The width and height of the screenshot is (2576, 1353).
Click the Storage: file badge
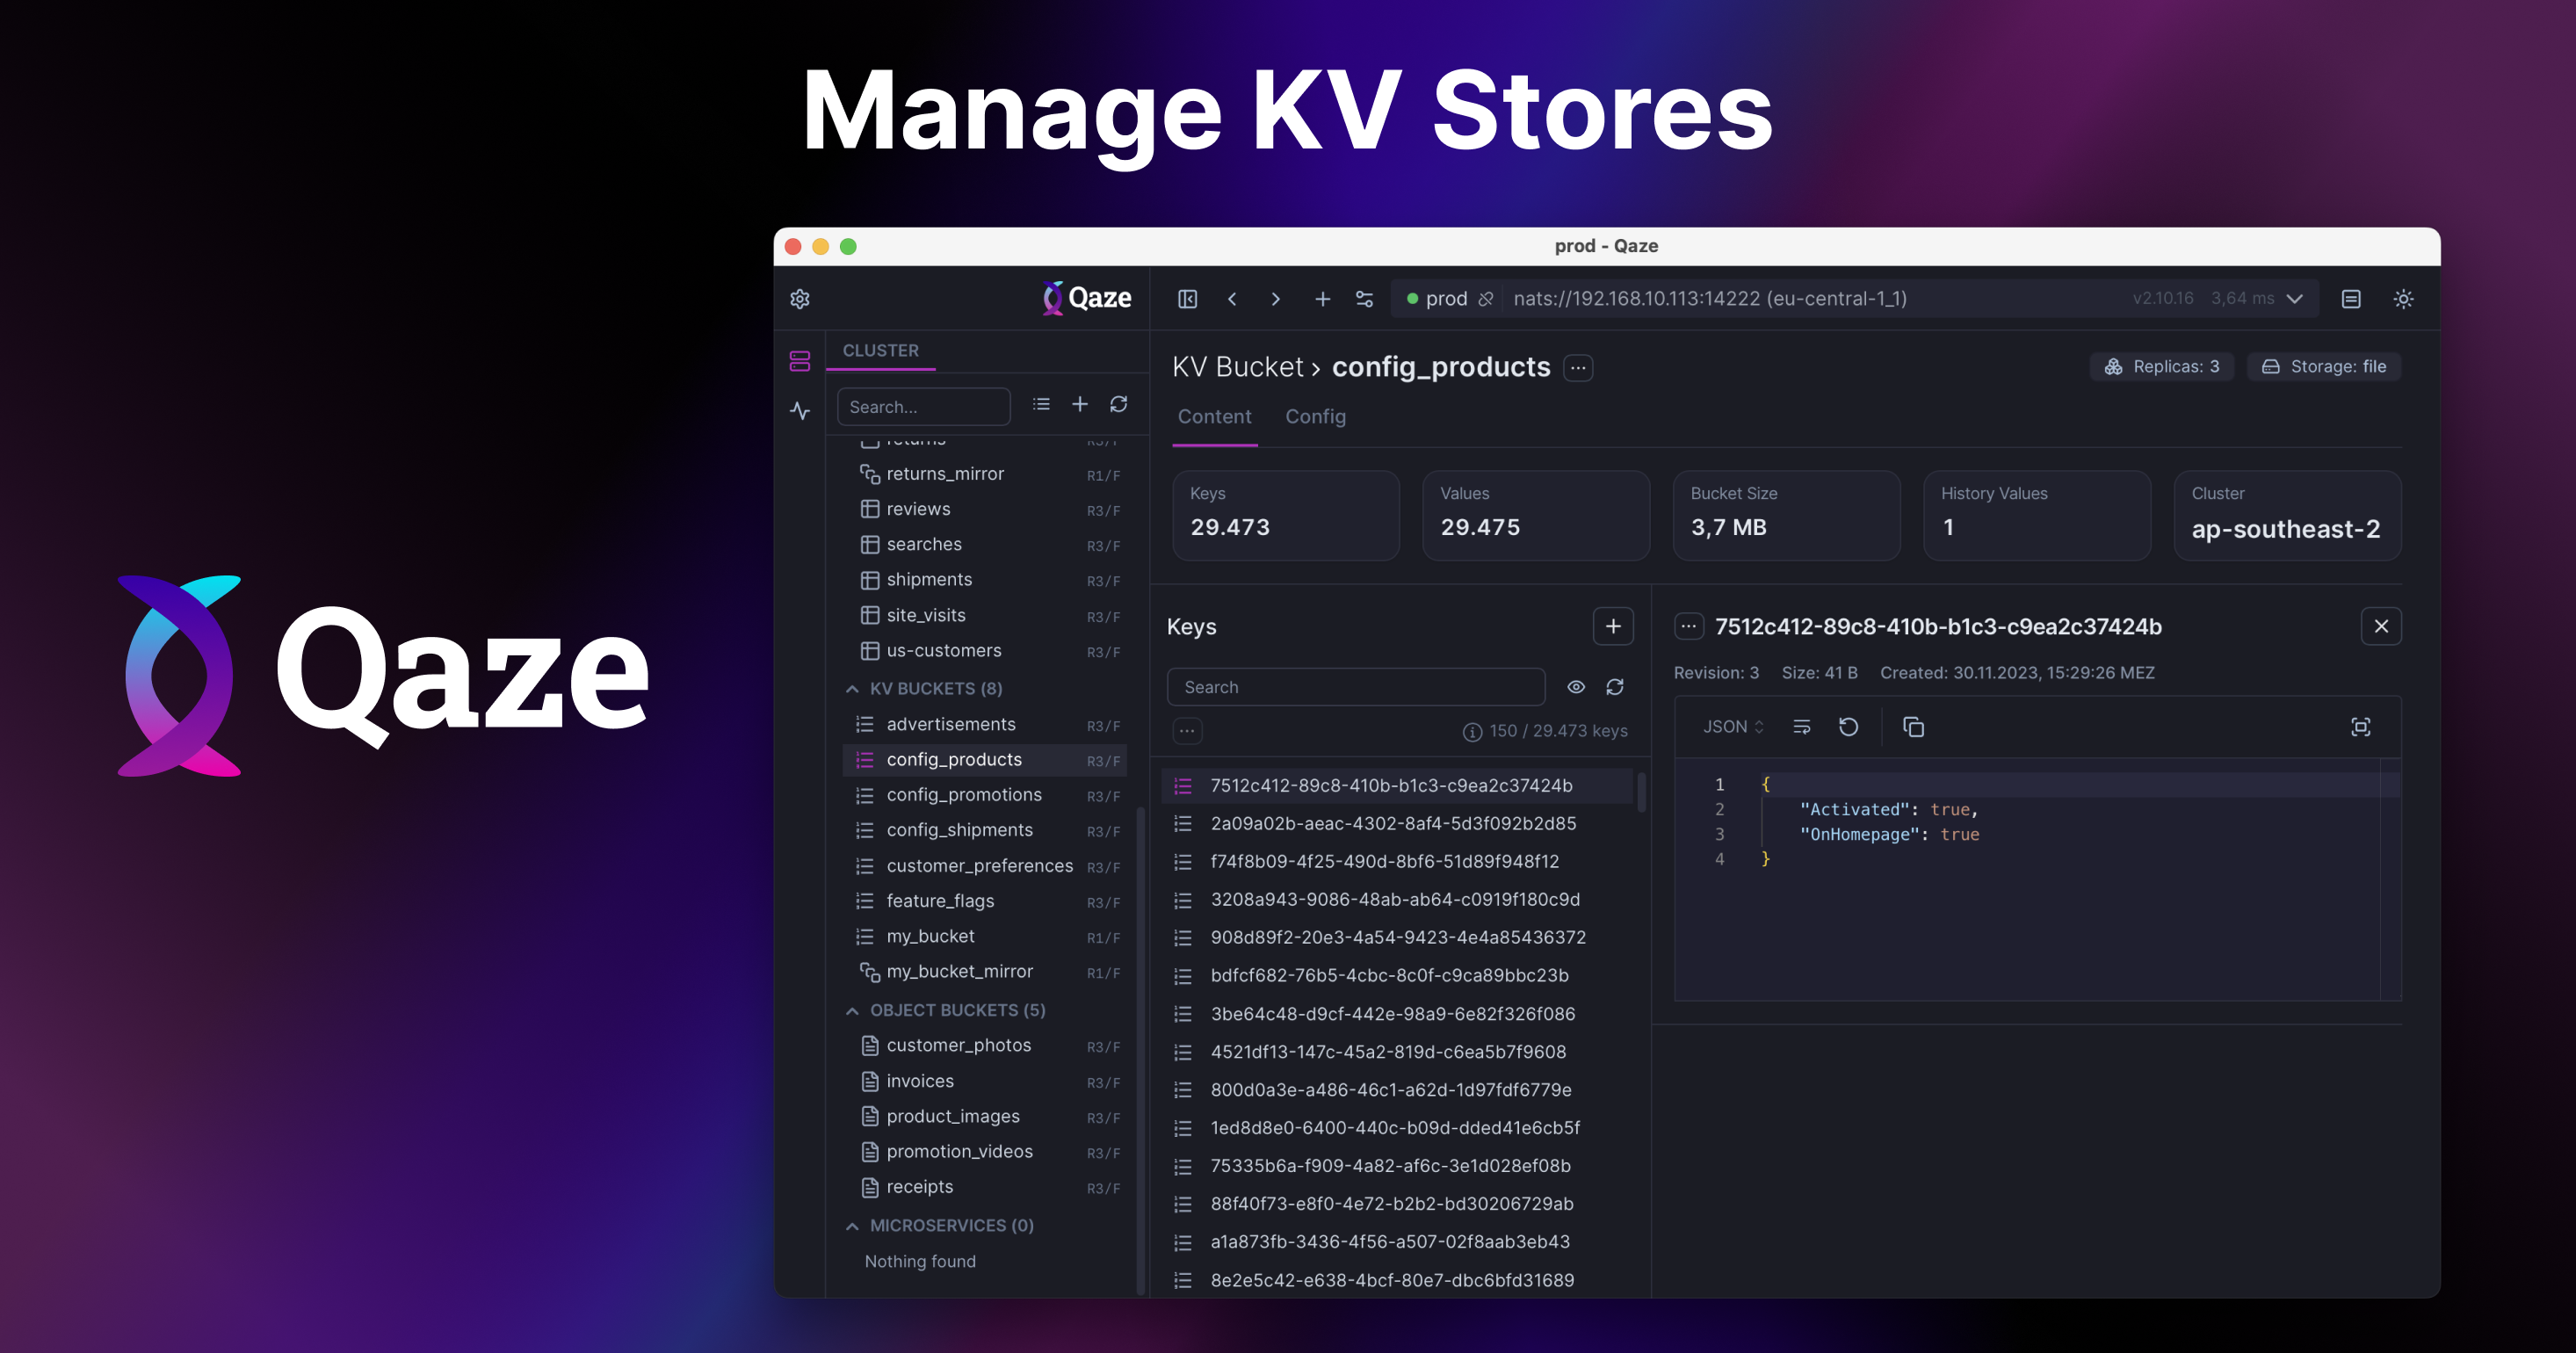click(x=2324, y=367)
